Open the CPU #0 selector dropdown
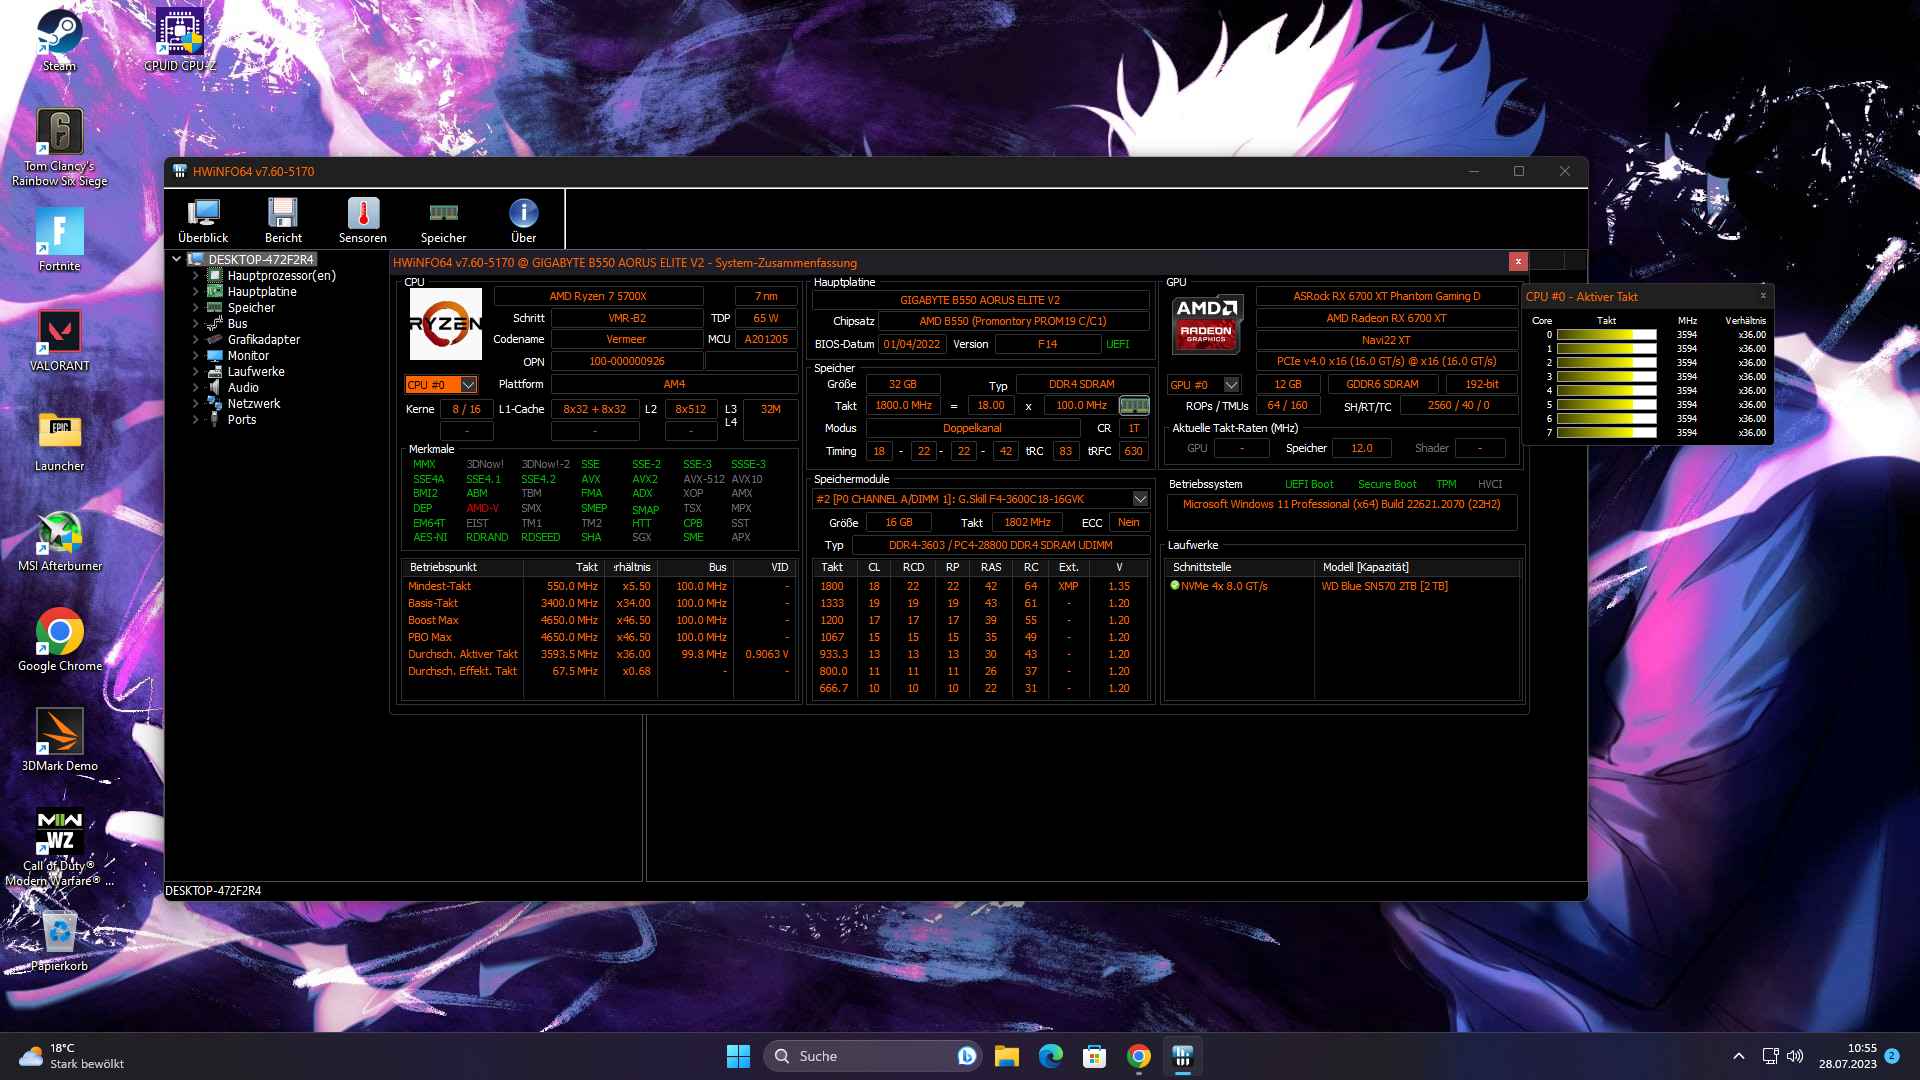The width and height of the screenshot is (1920, 1080). click(x=468, y=385)
